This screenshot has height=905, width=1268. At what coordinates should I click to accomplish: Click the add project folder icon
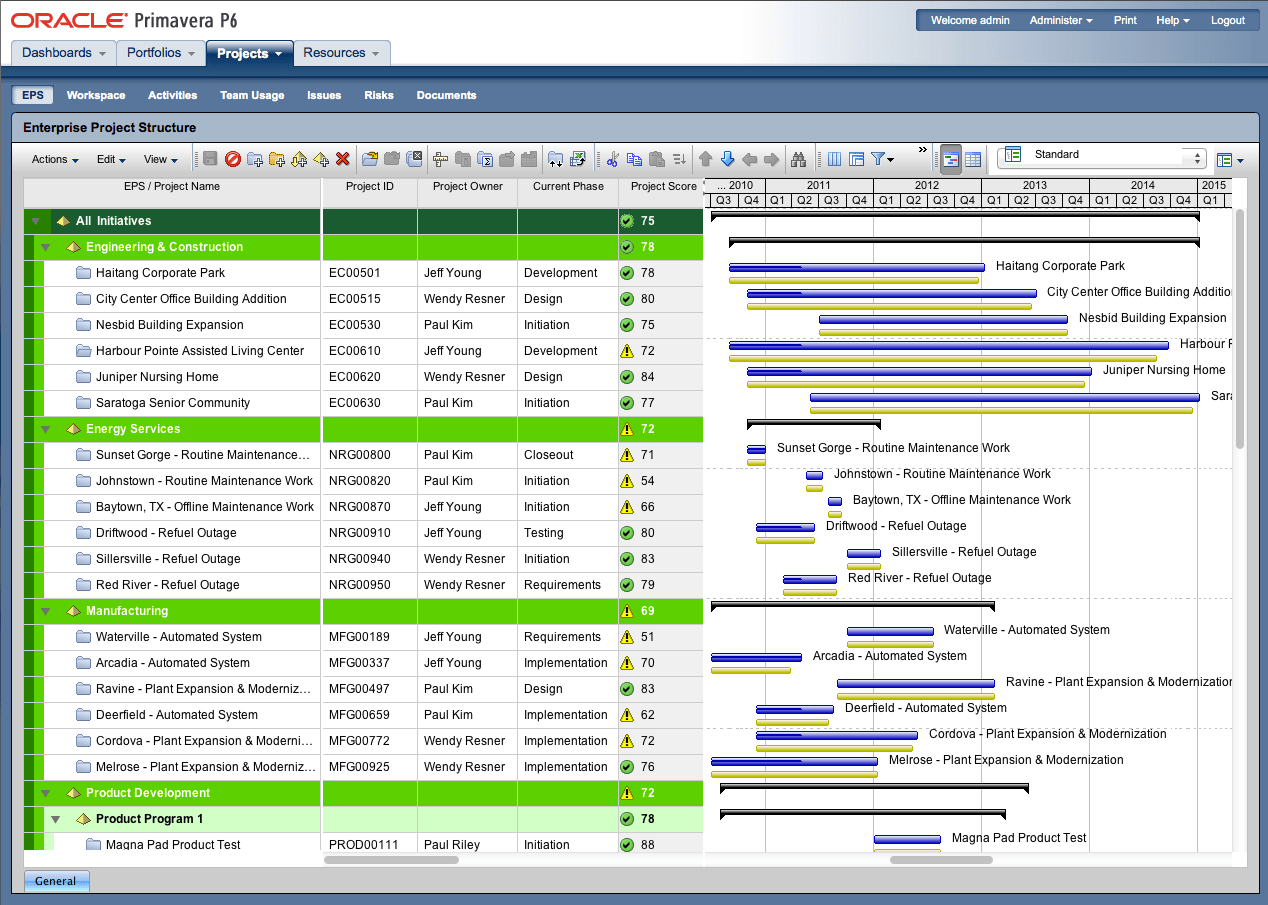click(255, 159)
